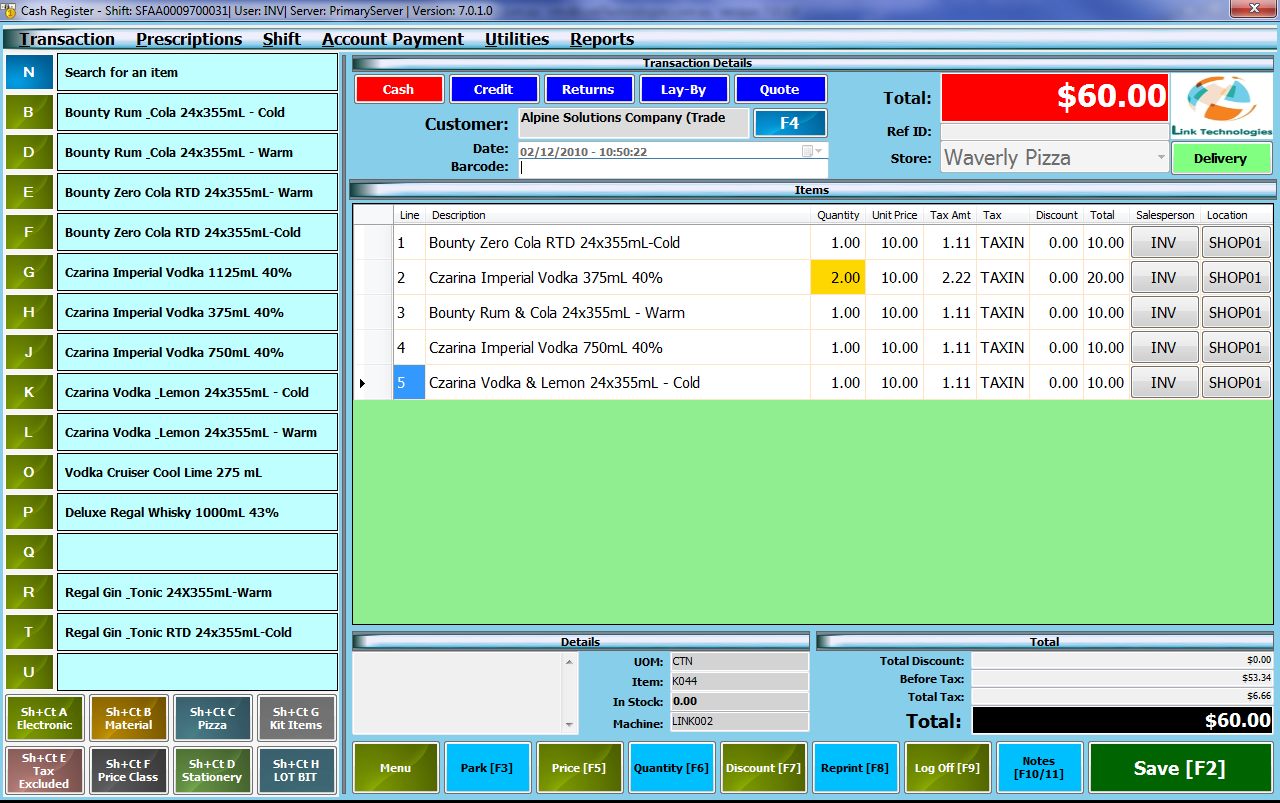Click the K hotkey button
Screen dimensions: 1280x803
[x=29, y=392]
